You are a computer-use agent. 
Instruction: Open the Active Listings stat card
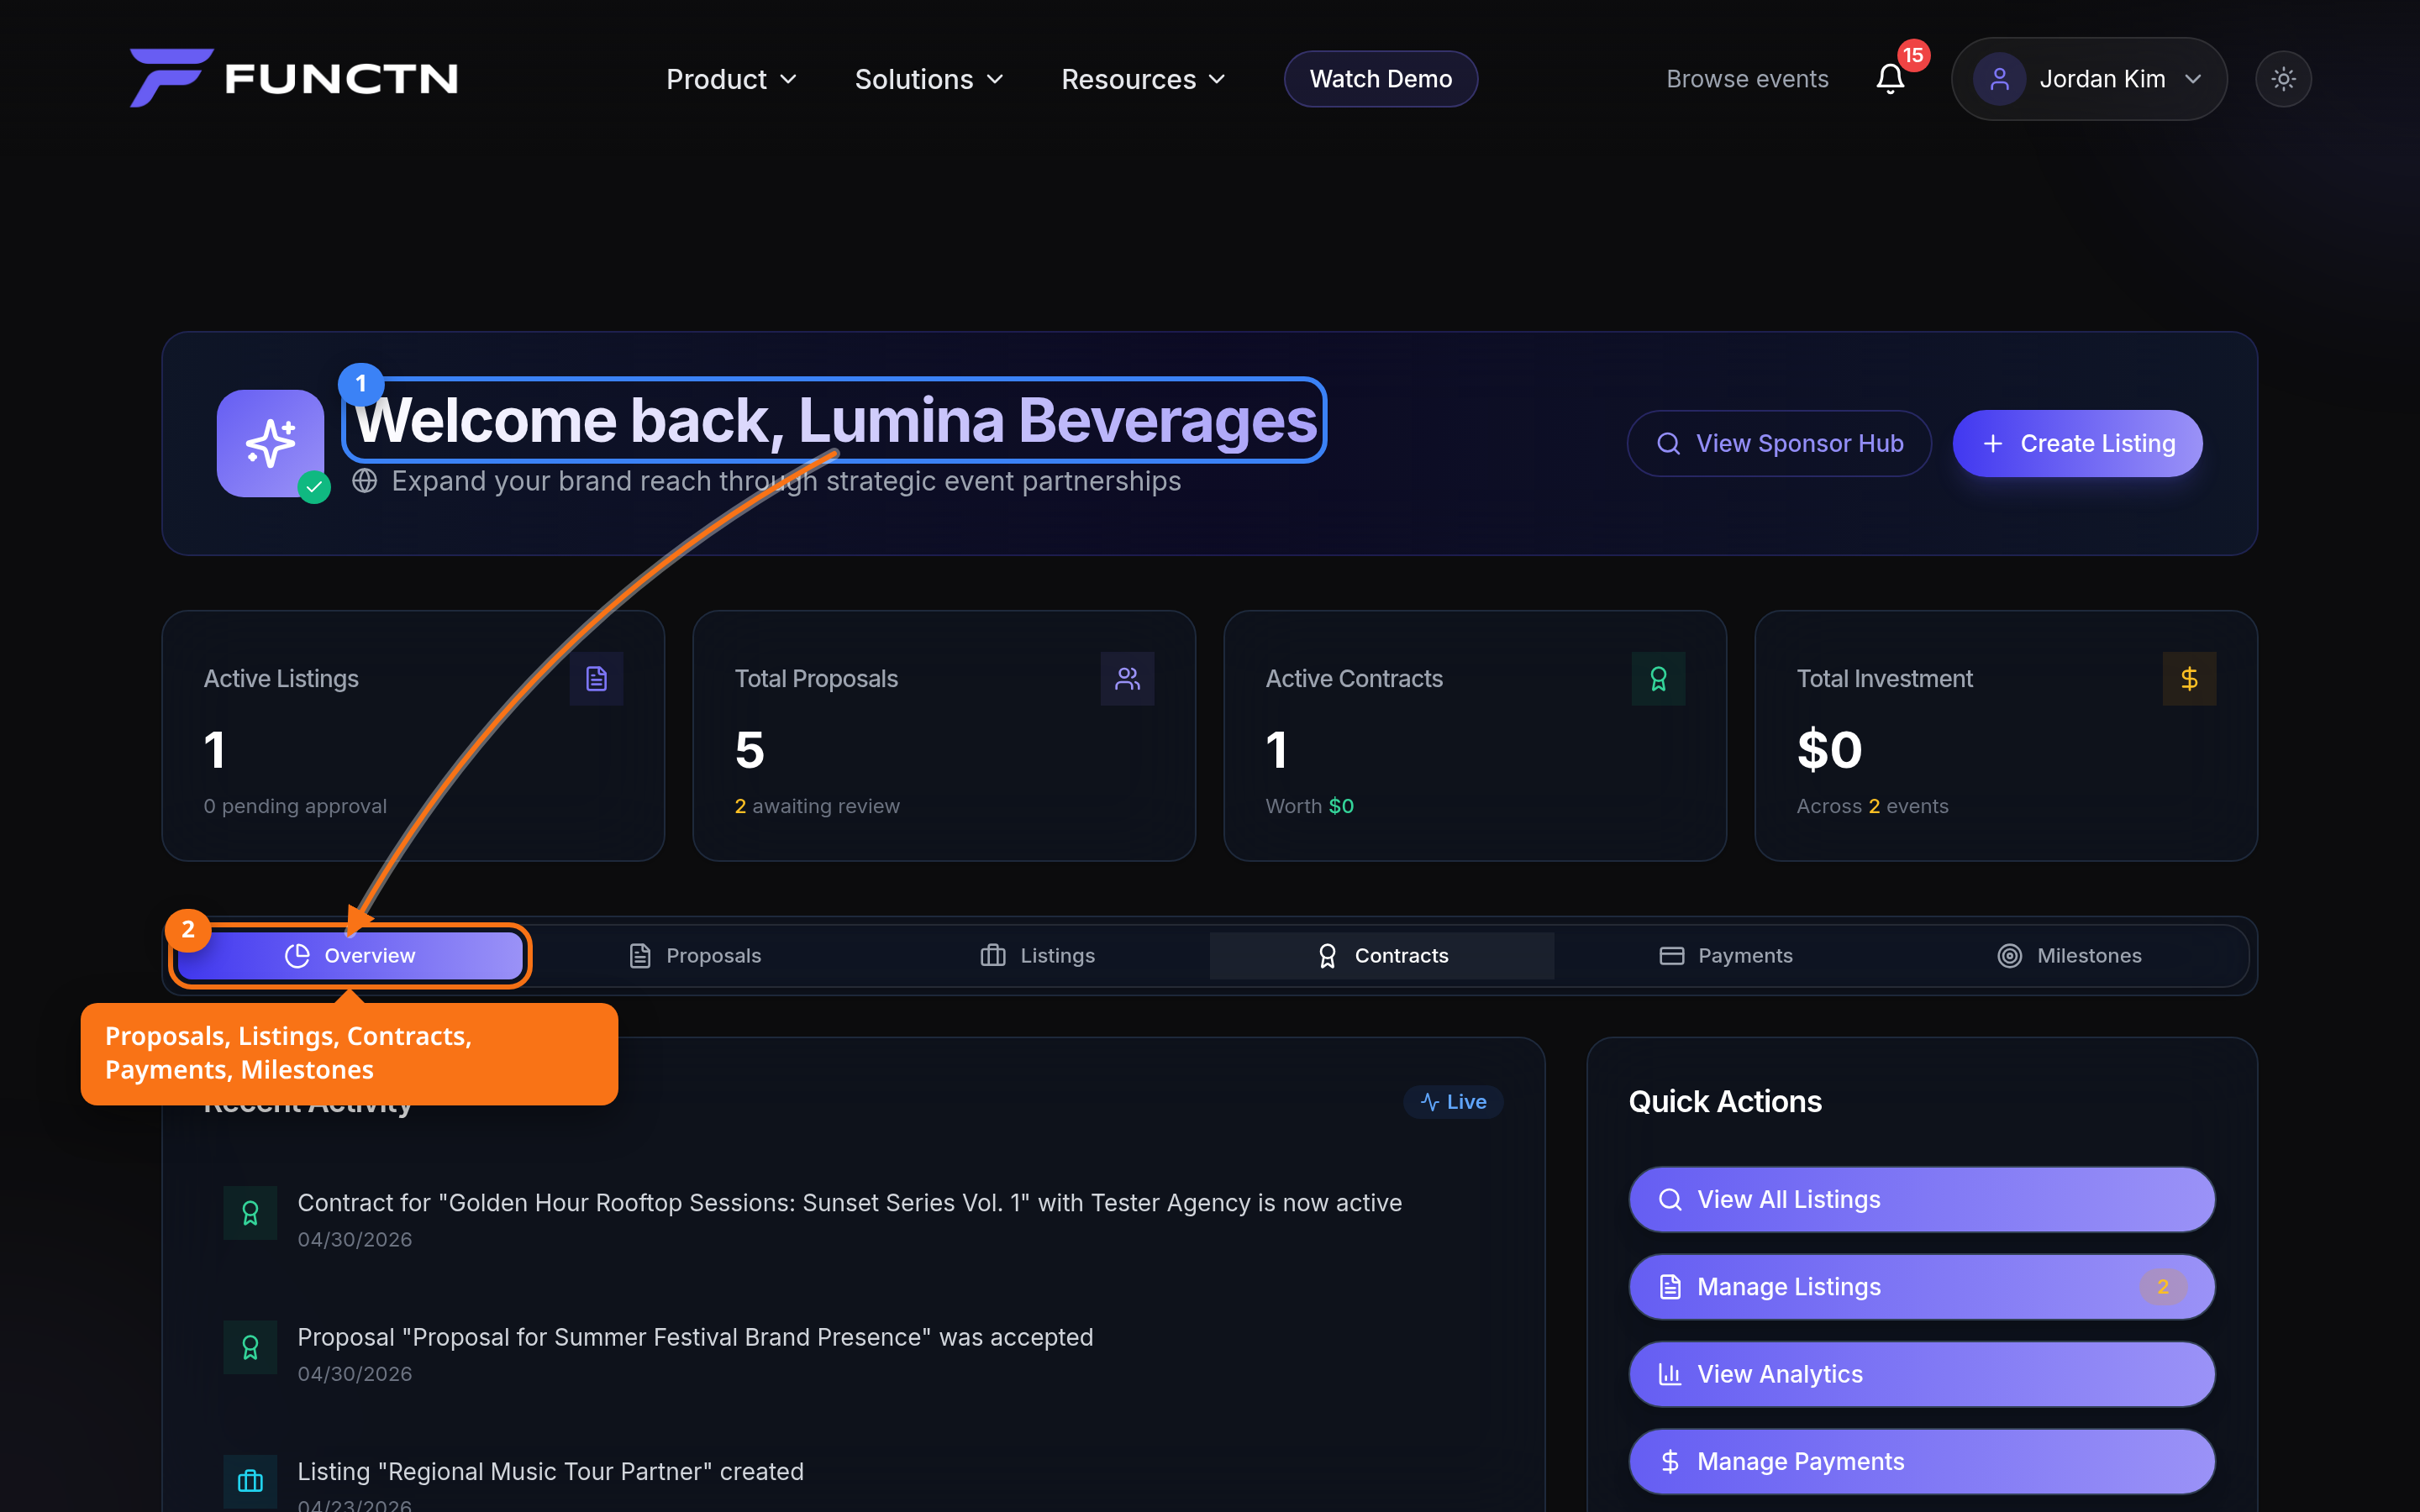tap(413, 736)
